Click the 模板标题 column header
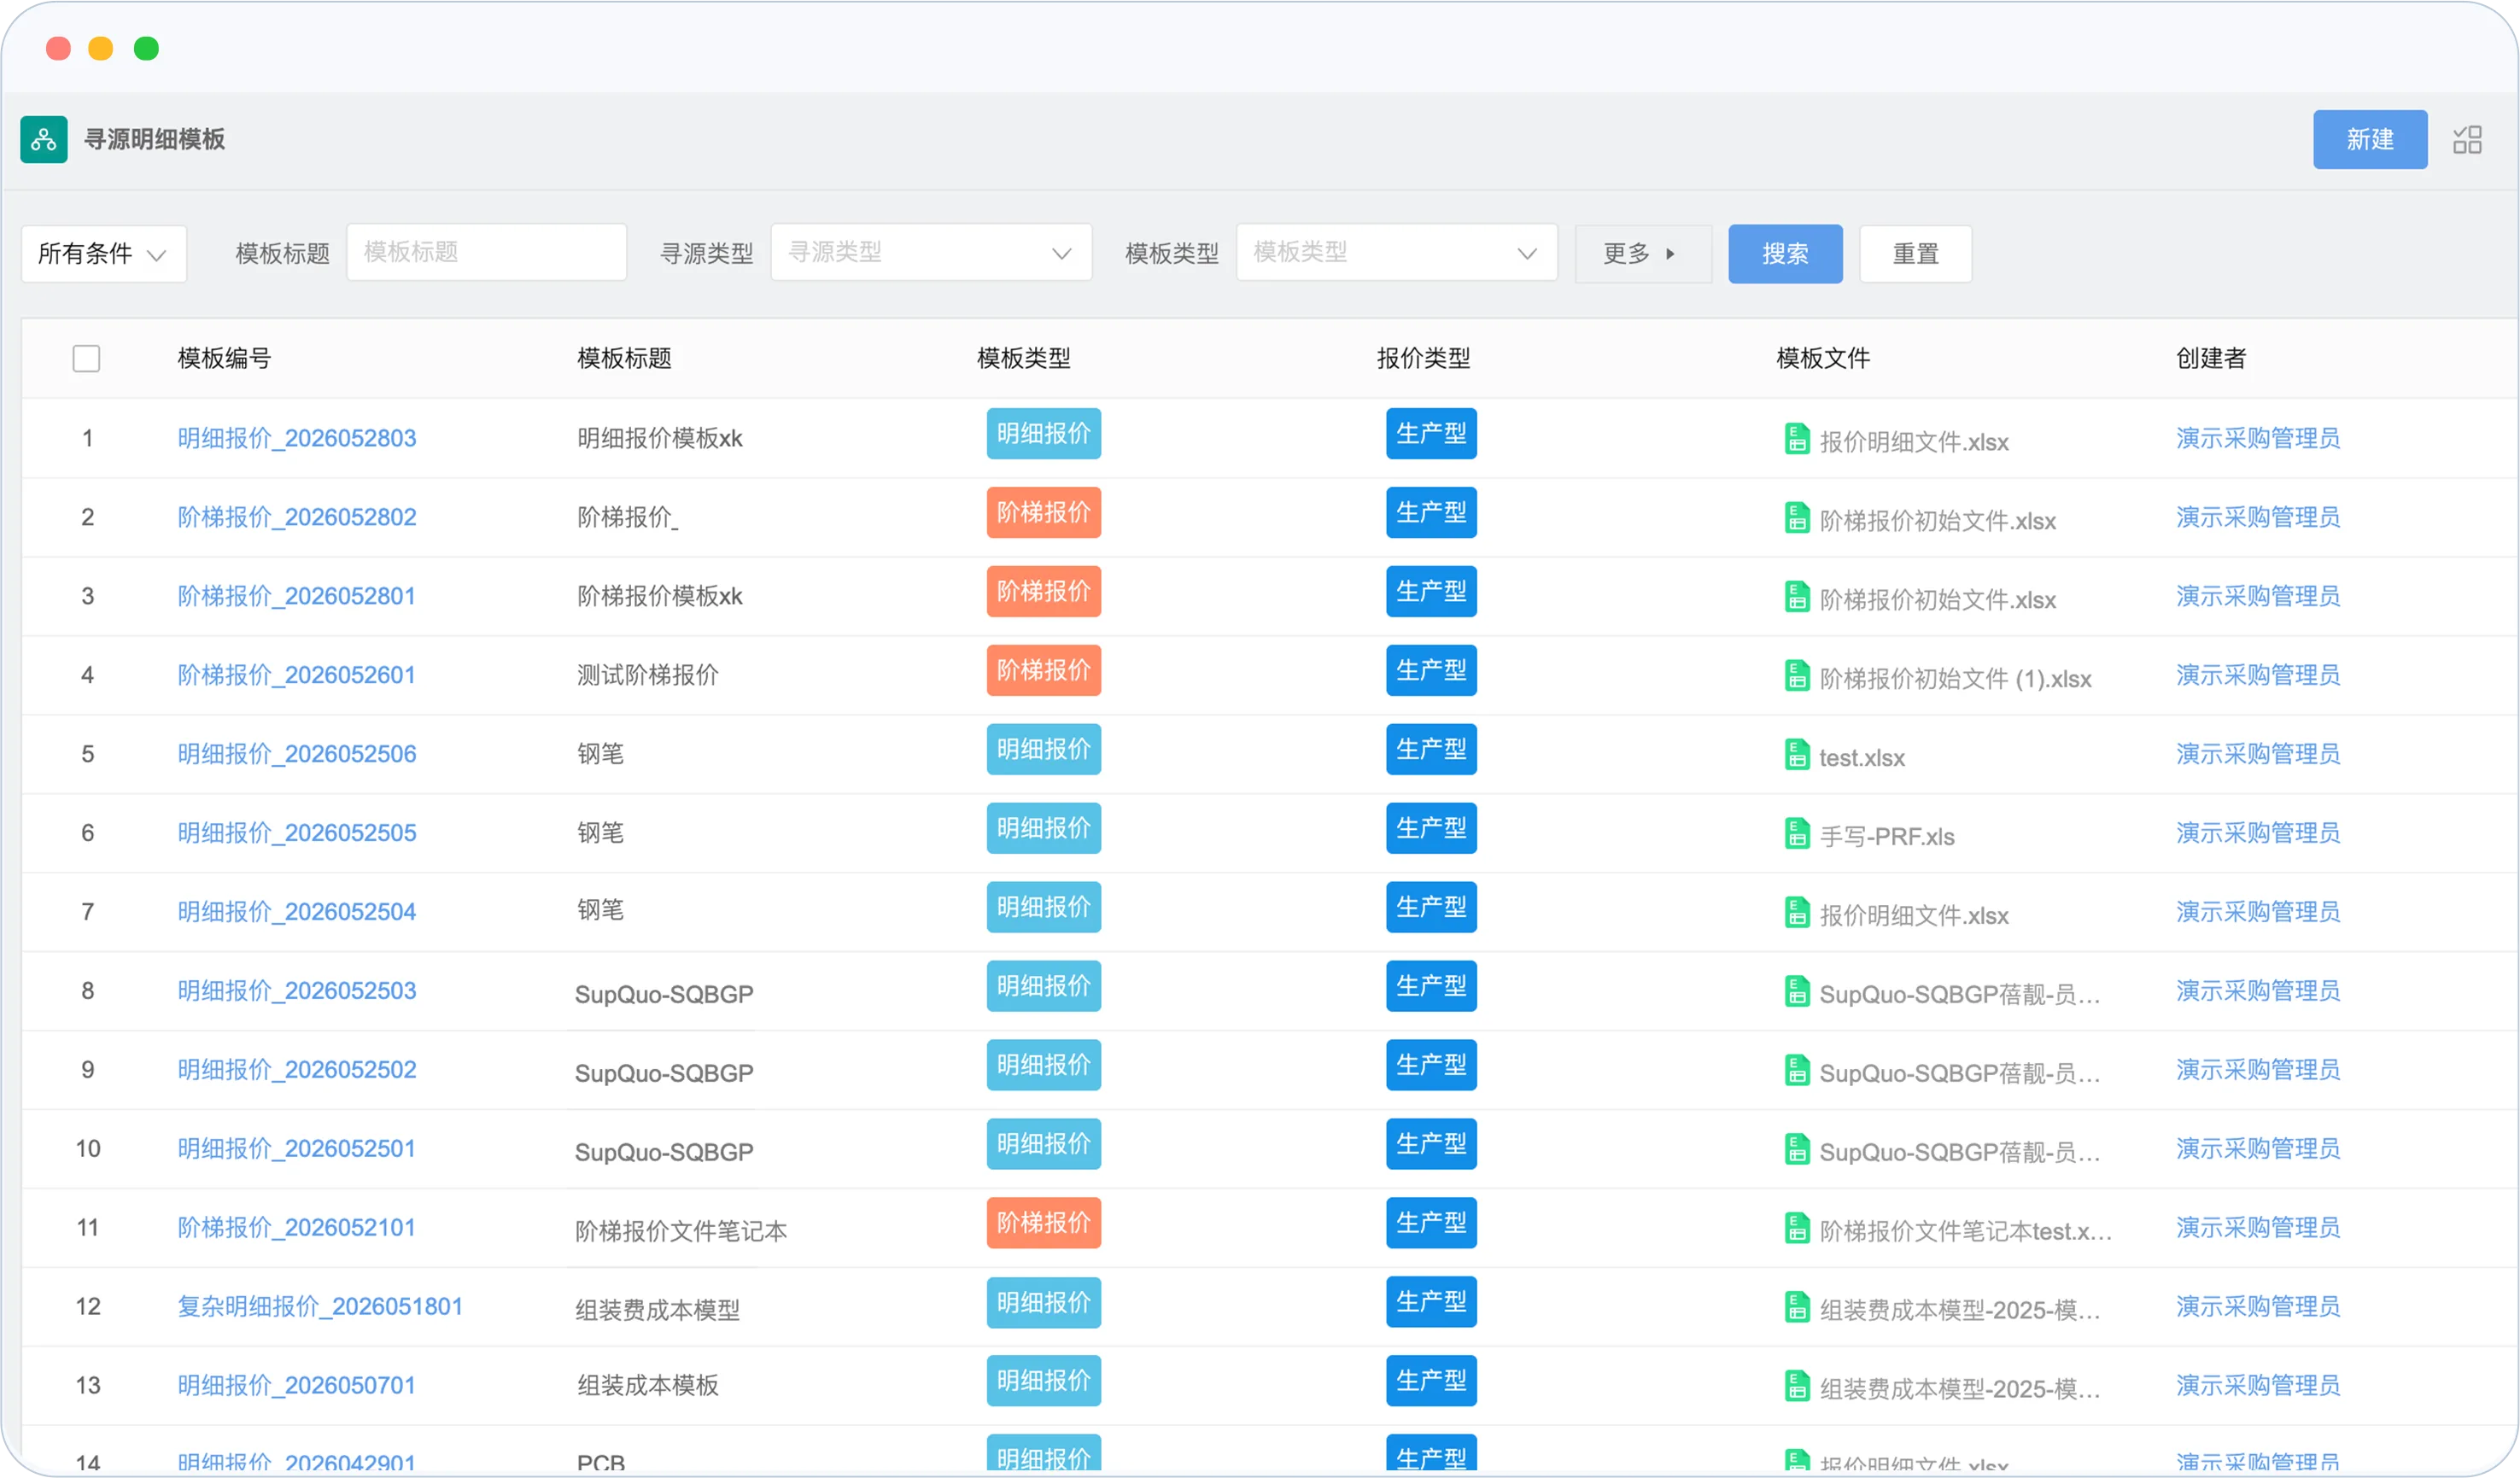Viewport: 2520px width, 1478px height. click(x=624, y=358)
